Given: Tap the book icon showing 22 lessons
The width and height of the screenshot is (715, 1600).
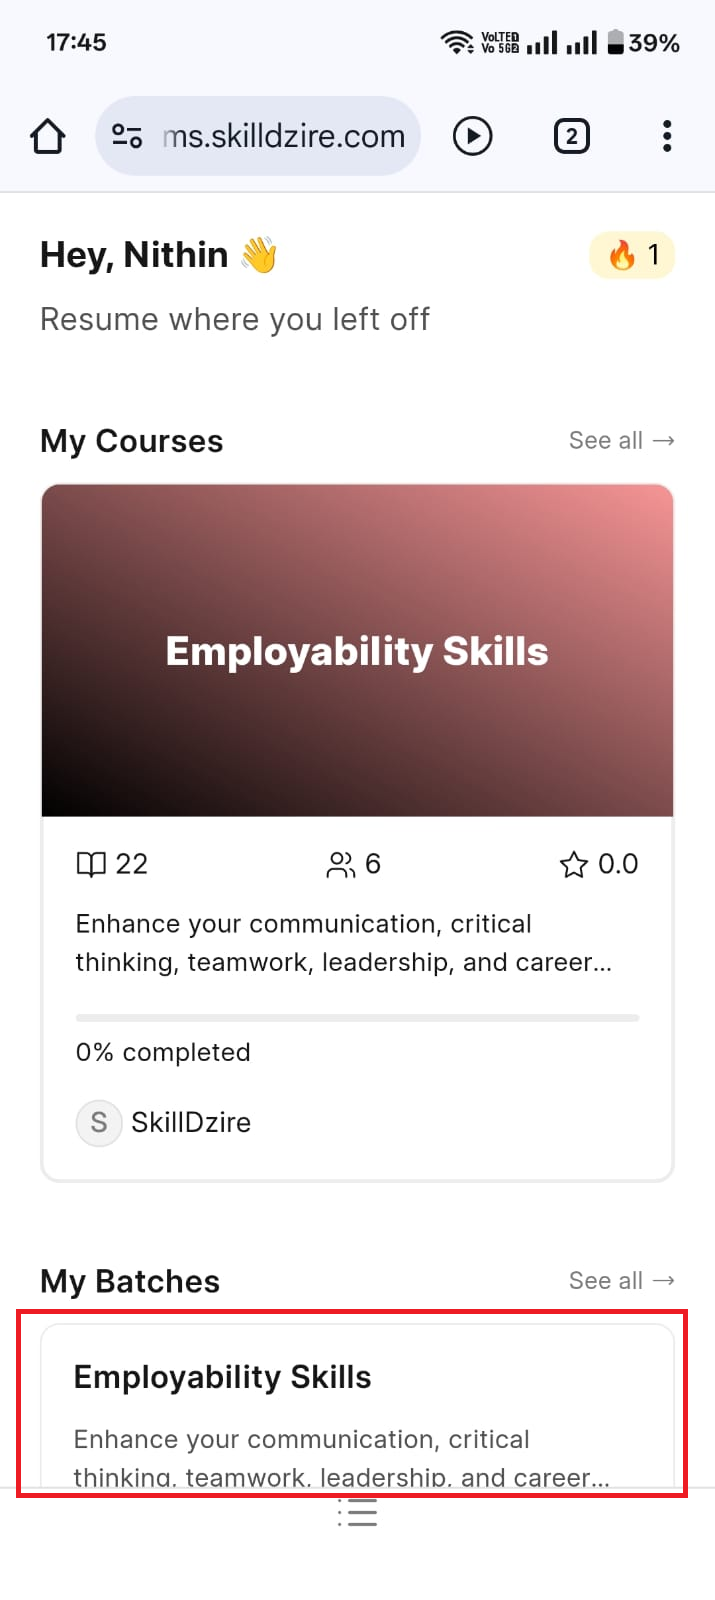Looking at the screenshot, I should (91, 864).
